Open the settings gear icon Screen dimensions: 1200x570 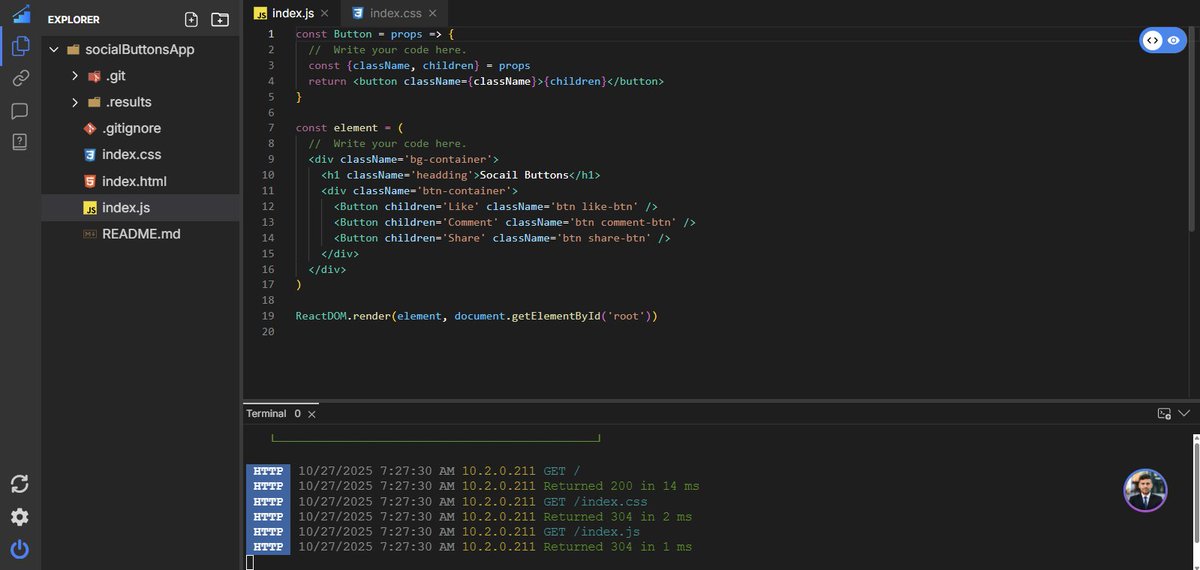[20, 517]
